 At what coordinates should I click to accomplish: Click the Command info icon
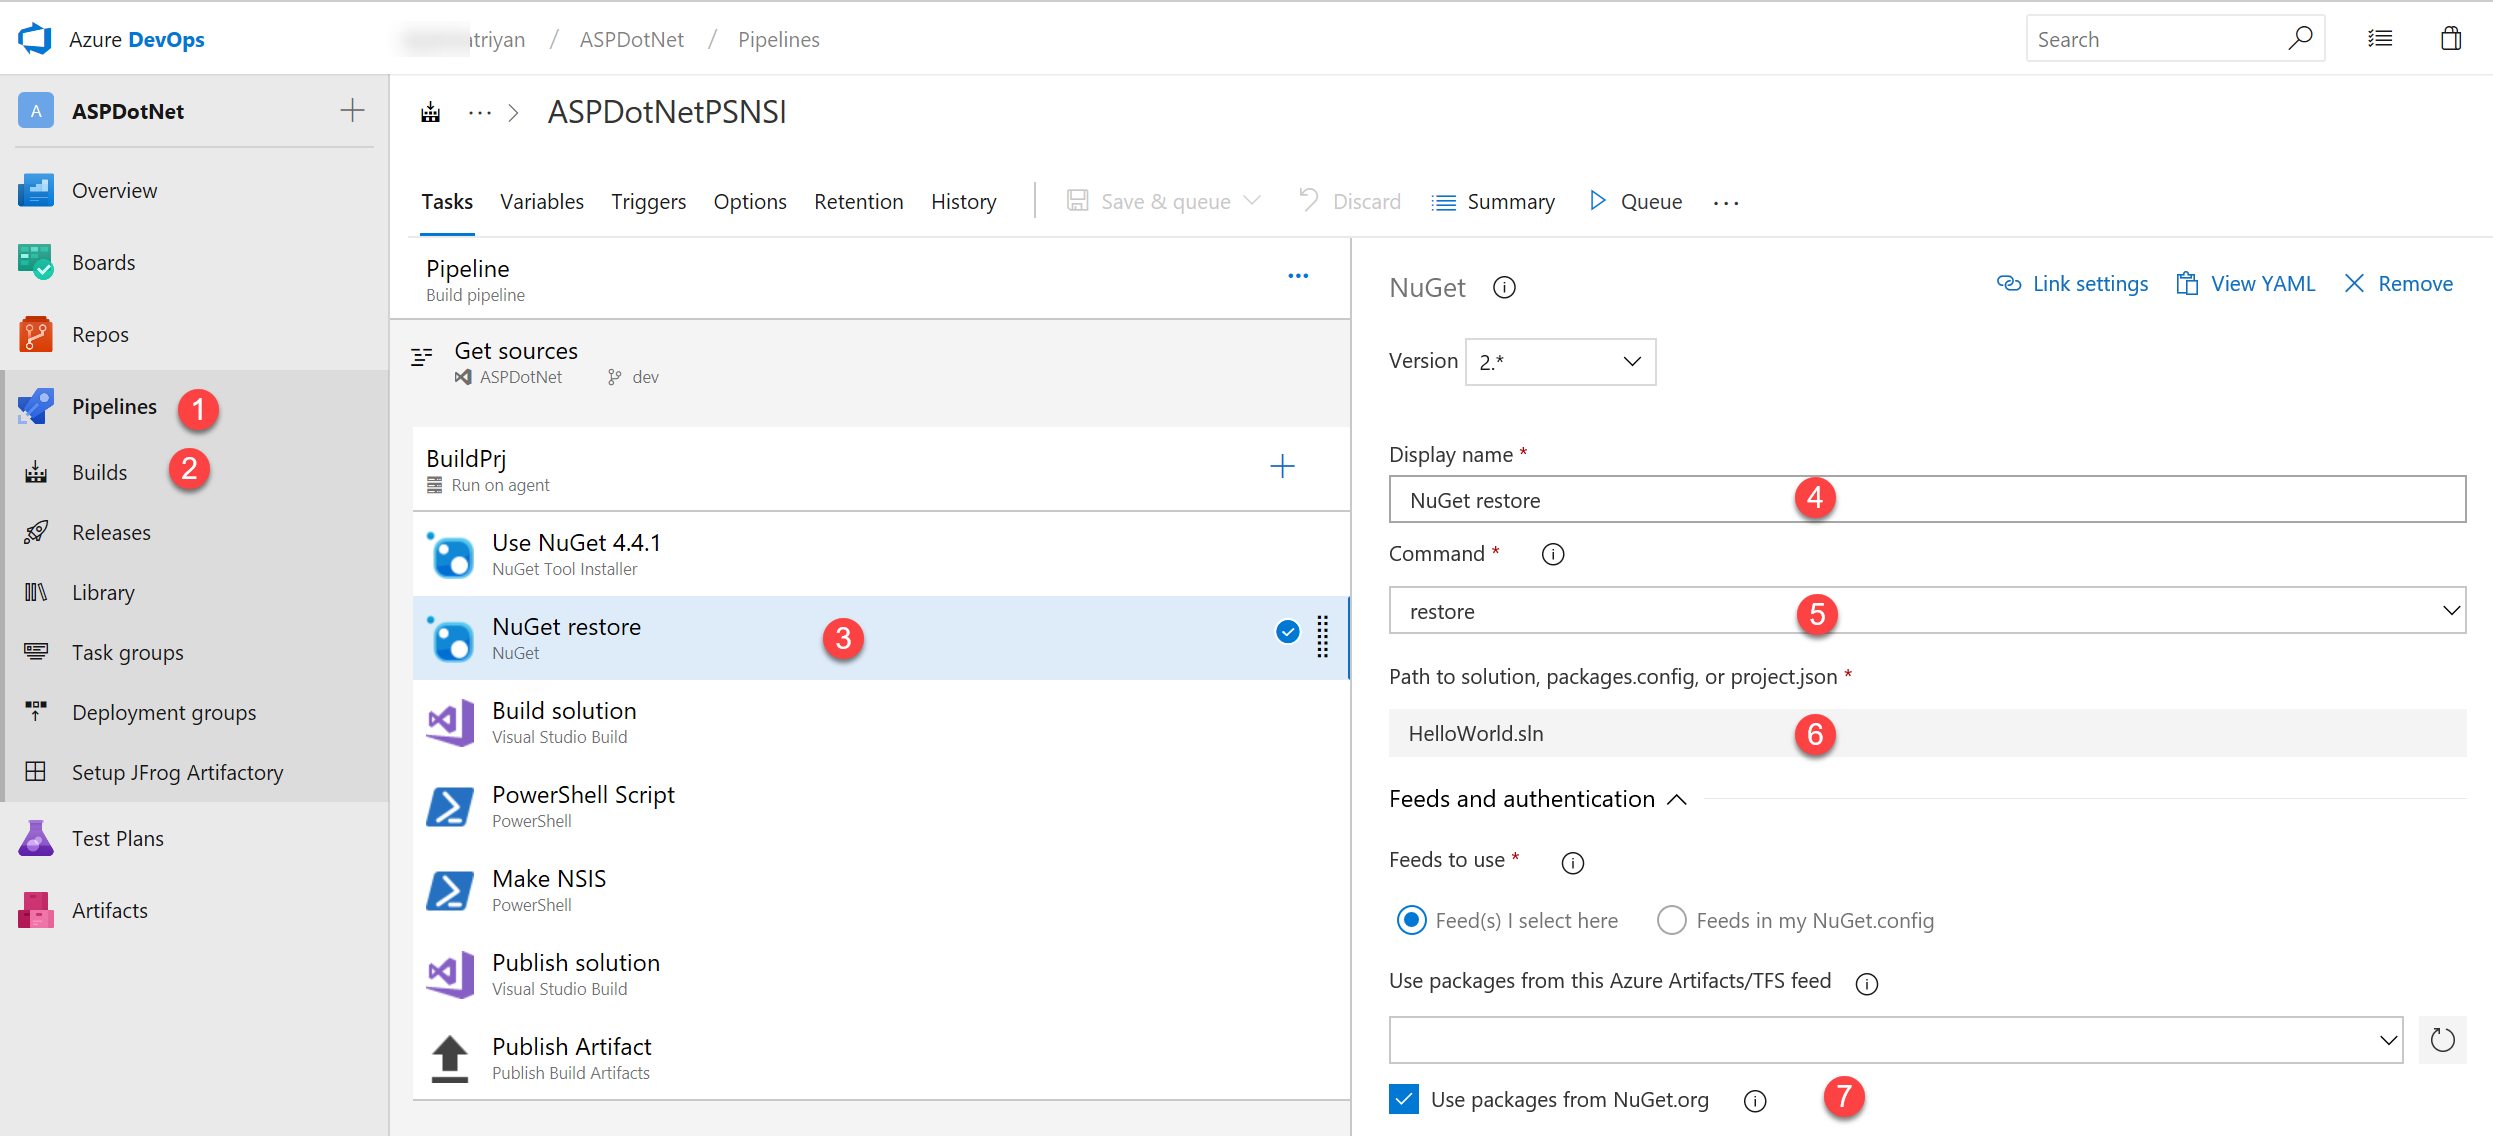click(x=1553, y=554)
